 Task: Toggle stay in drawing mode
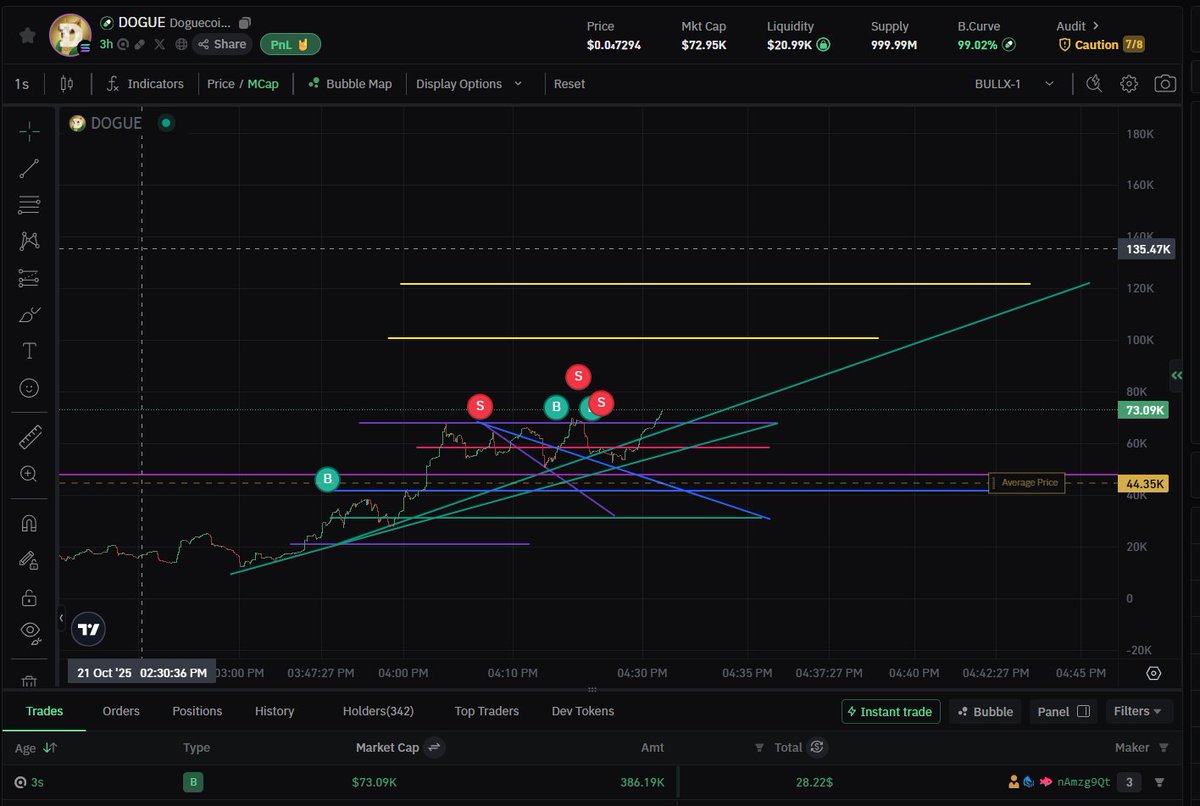[29, 560]
